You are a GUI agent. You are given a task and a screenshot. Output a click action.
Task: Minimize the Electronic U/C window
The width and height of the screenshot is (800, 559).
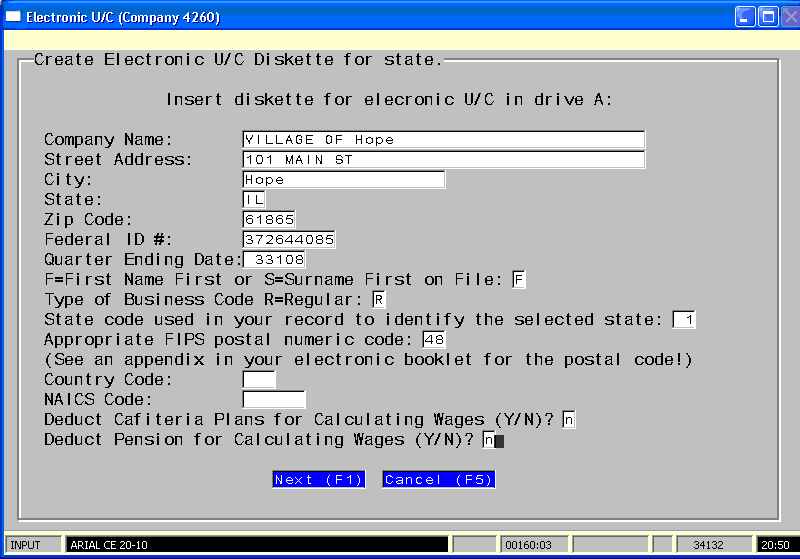pos(745,17)
